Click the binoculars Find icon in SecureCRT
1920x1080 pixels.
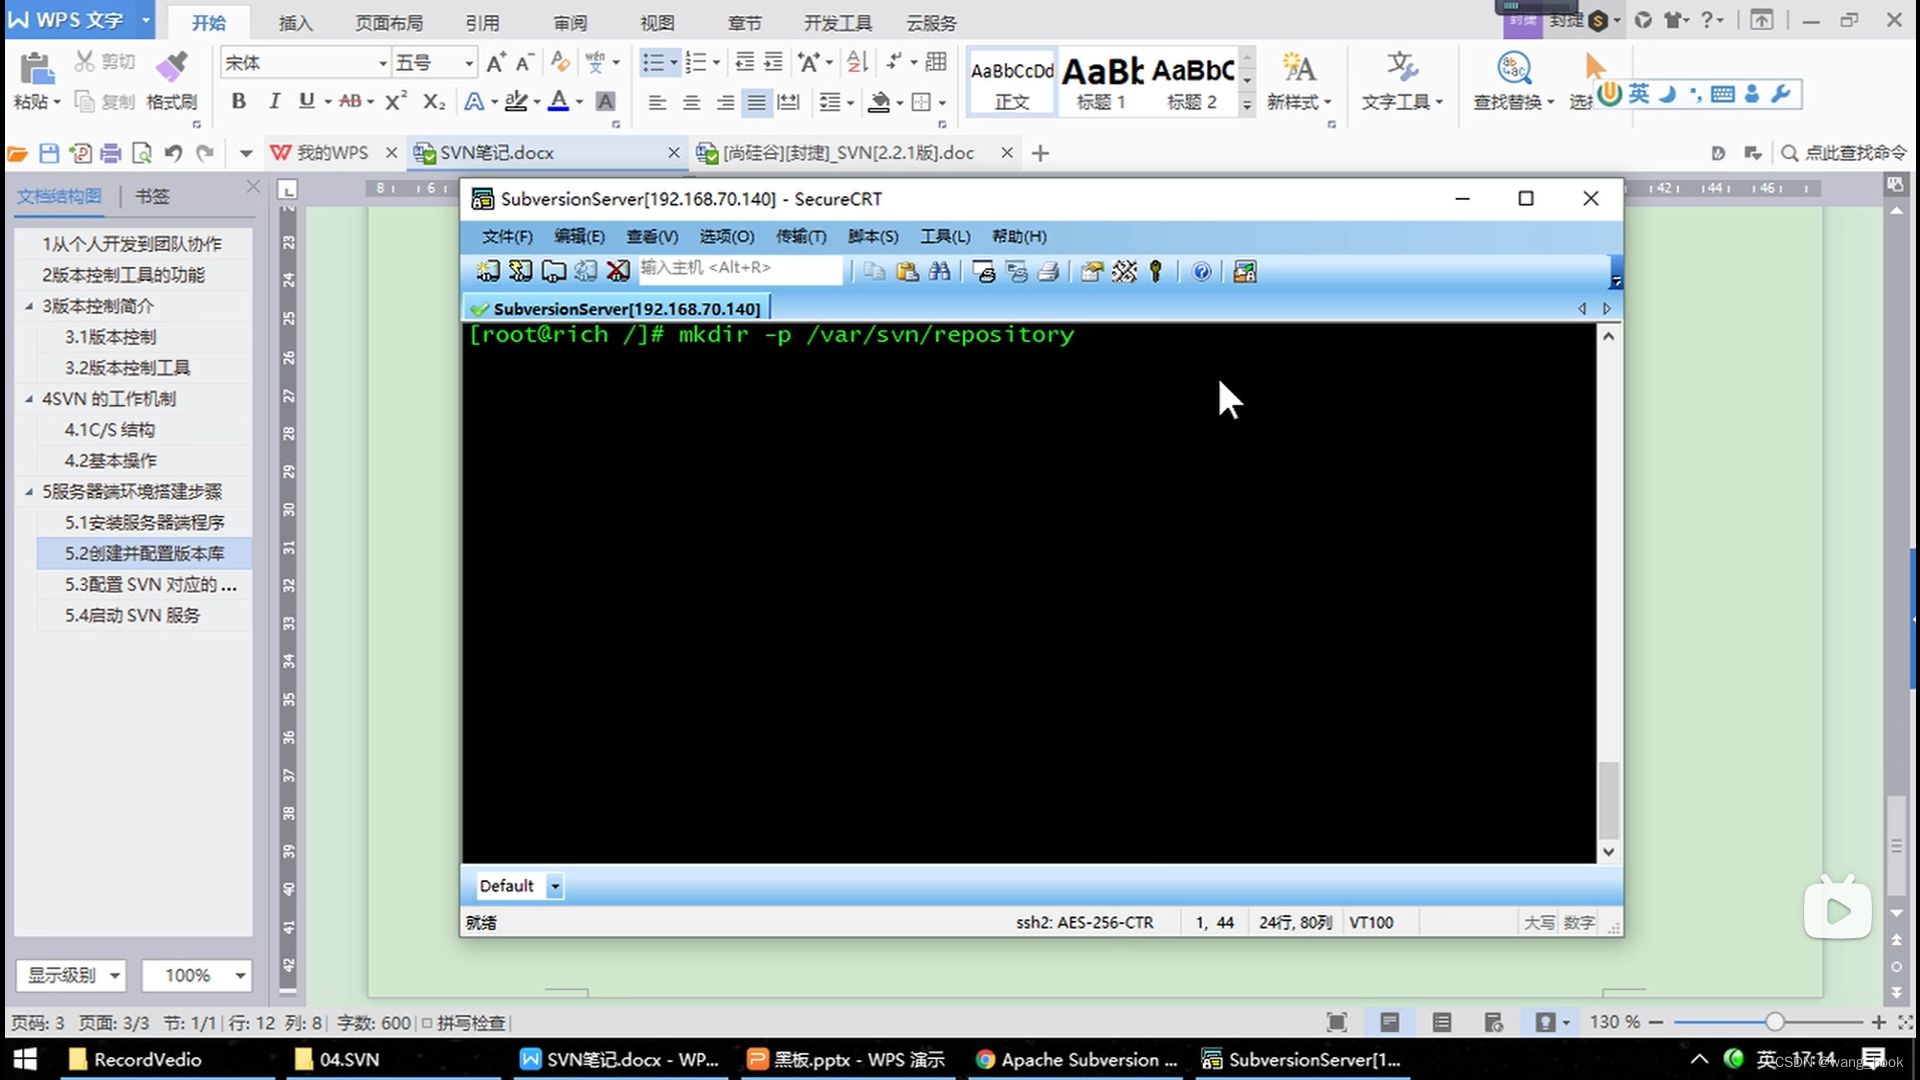939,271
